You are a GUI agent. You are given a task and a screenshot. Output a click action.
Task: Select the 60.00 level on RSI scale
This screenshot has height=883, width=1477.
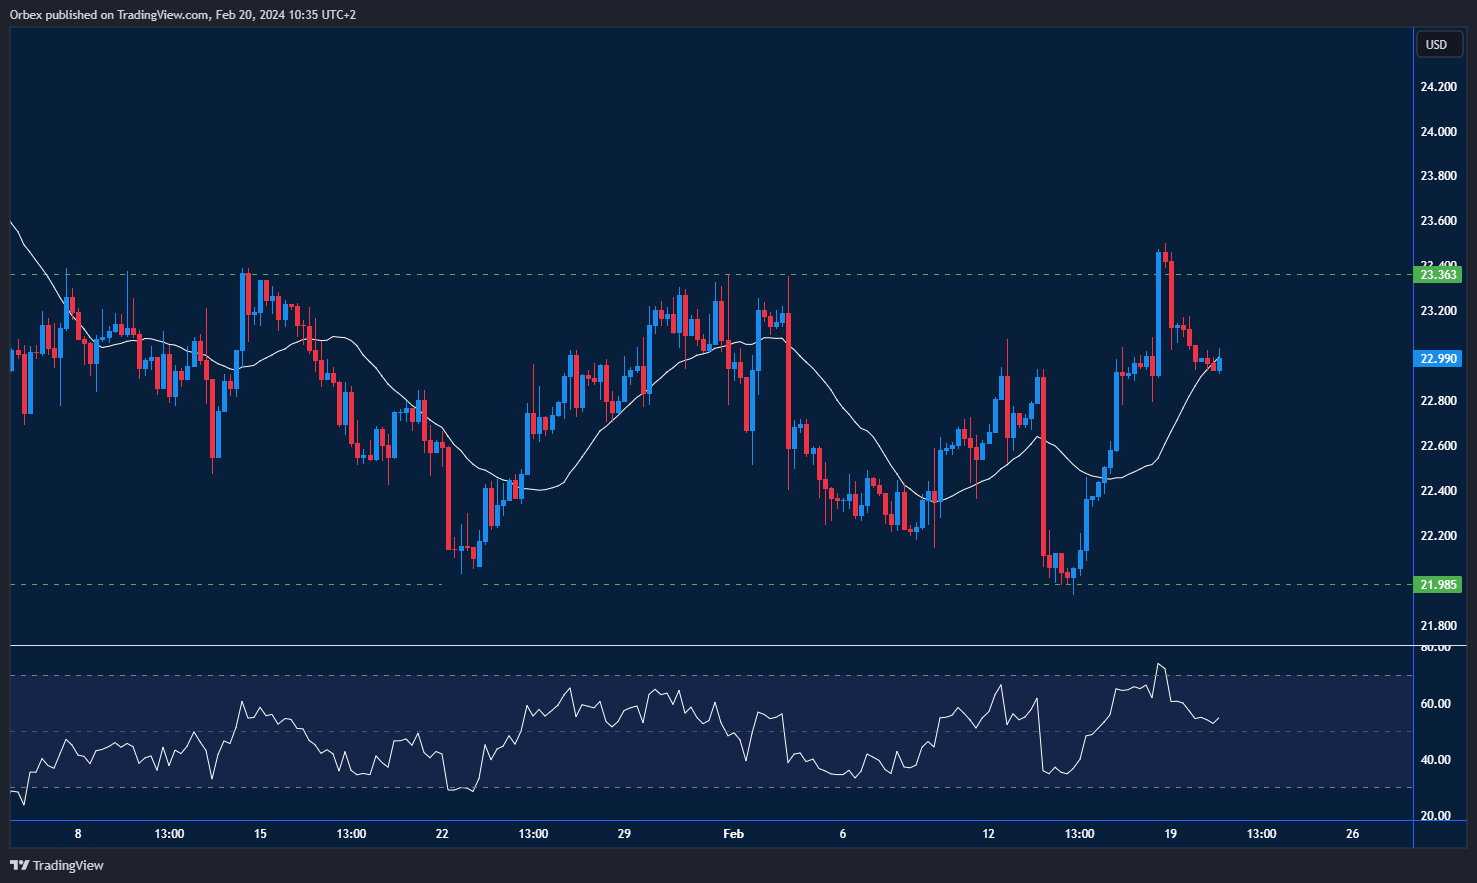pos(1435,704)
